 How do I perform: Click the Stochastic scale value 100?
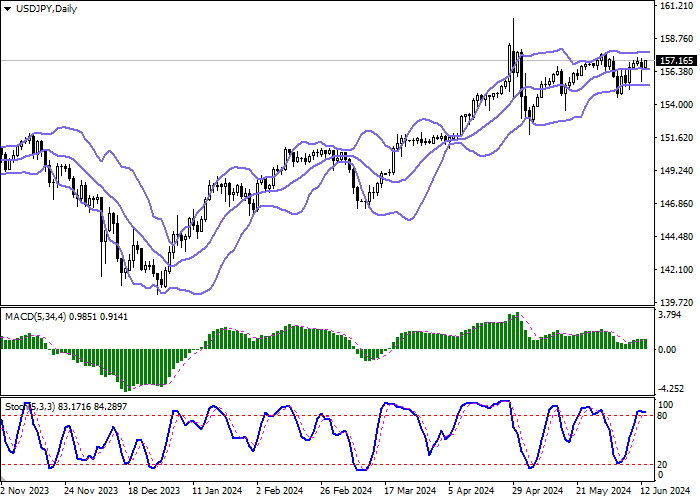[666, 405]
